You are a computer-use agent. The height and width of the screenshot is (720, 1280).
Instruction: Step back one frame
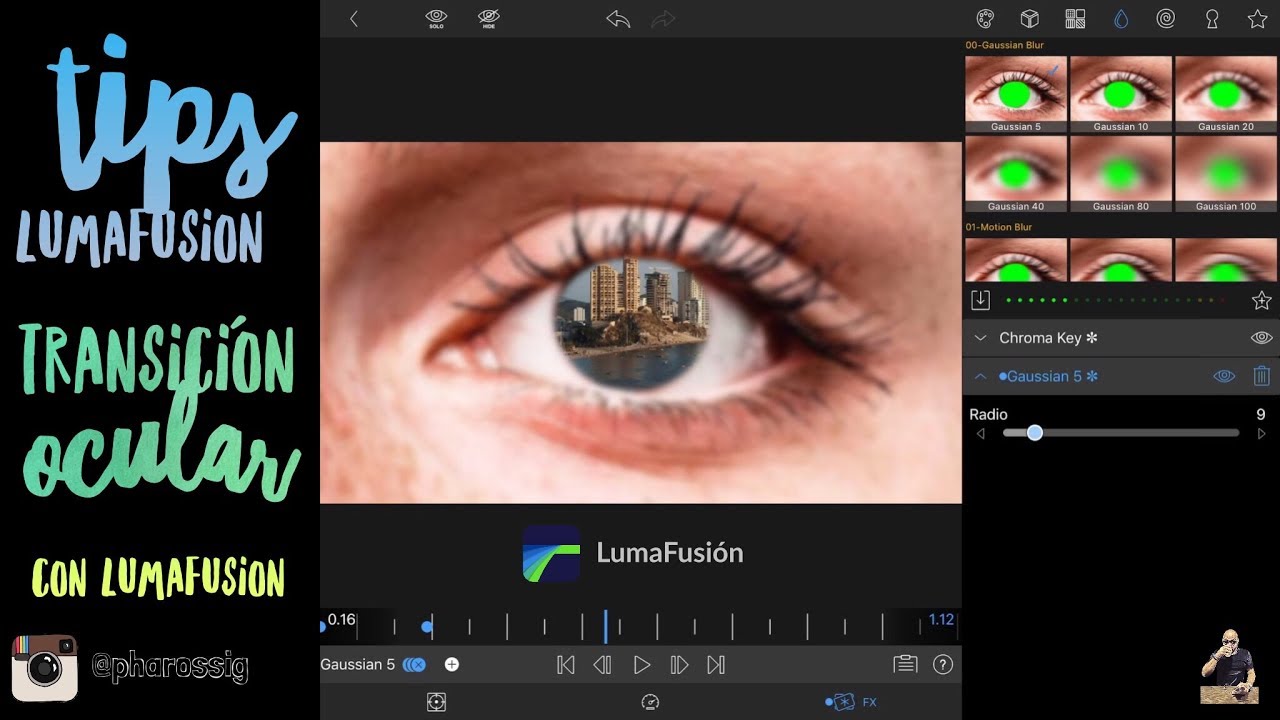(602, 664)
